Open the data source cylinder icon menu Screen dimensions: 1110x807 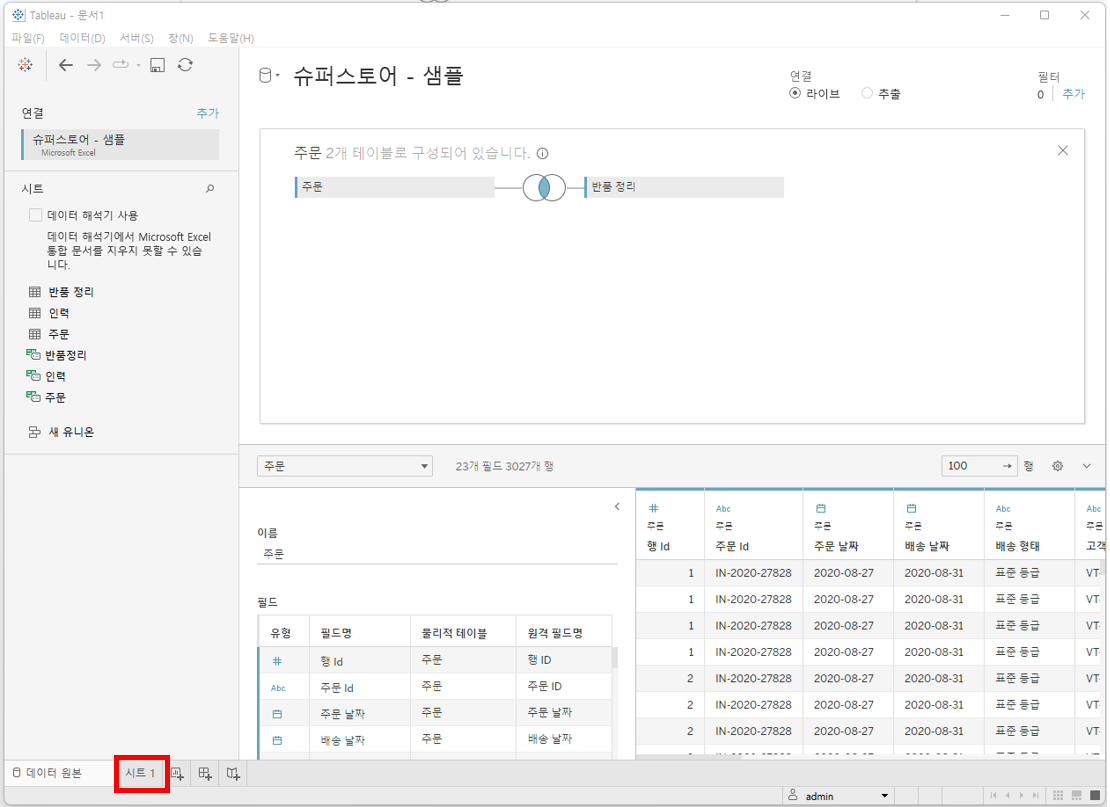coord(268,76)
